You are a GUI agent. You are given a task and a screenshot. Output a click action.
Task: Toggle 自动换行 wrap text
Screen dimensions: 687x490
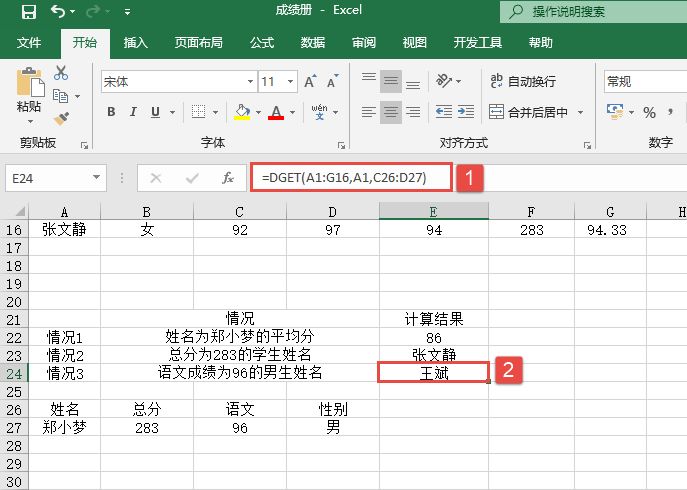coord(523,81)
